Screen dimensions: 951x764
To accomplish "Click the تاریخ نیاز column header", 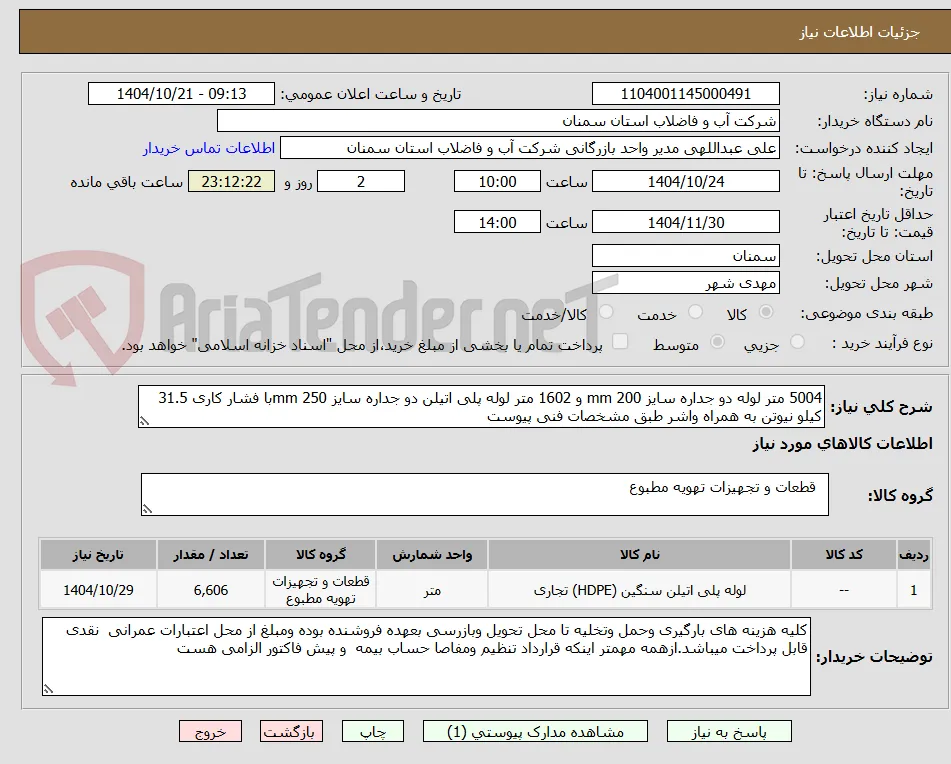I will click(x=98, y=554).
